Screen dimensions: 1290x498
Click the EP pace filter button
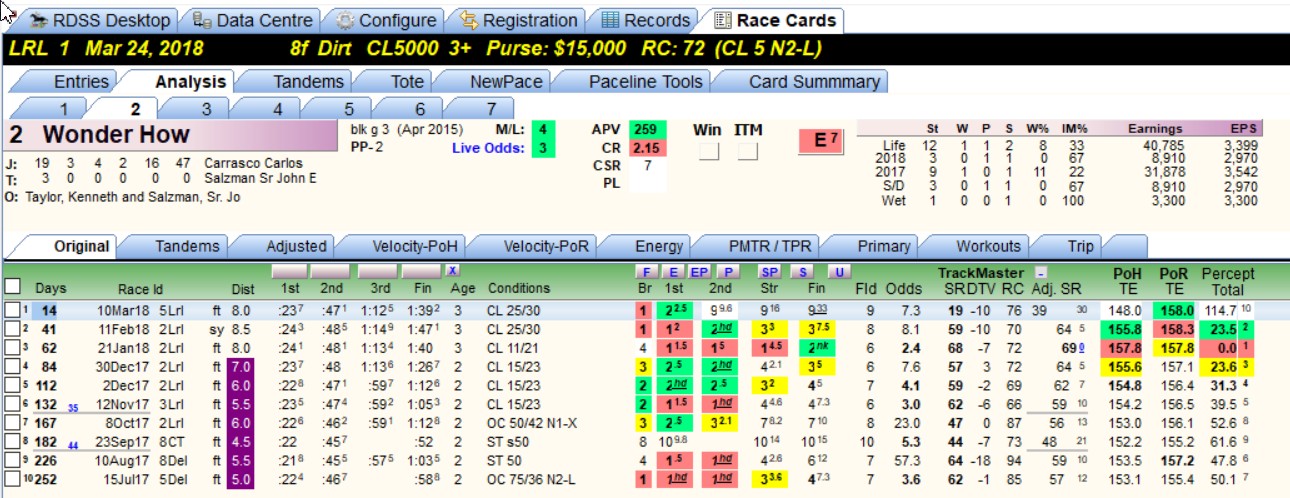point(700,271)
